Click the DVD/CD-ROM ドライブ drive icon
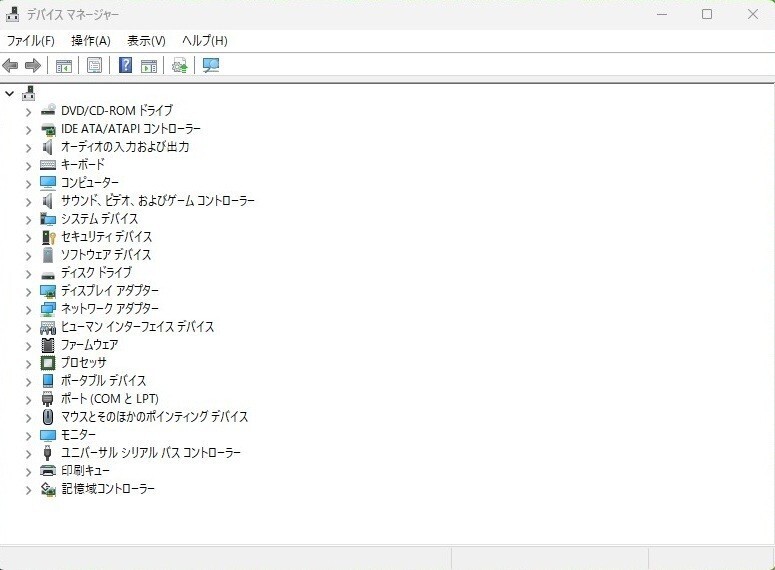 [x=48, y=110]
